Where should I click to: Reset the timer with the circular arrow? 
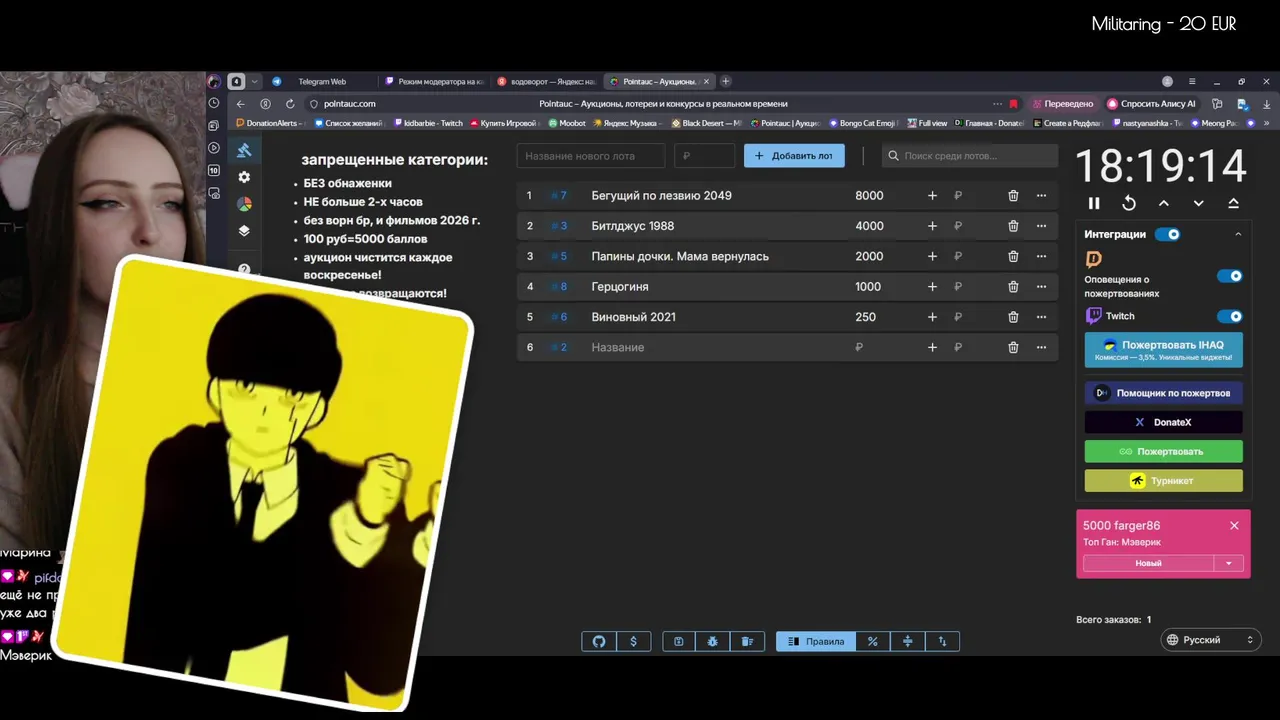pyautogui.click(x=1129, y=203)
